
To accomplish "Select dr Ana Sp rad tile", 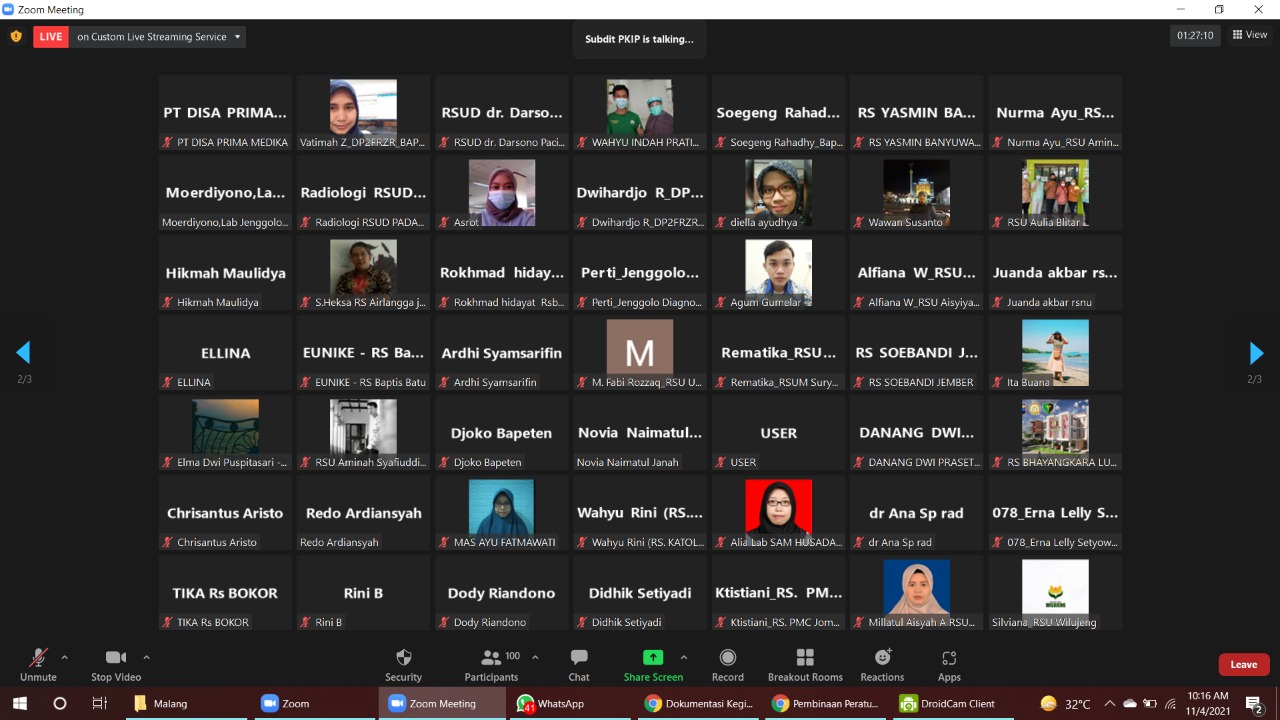I will click(x=916, y=513).
